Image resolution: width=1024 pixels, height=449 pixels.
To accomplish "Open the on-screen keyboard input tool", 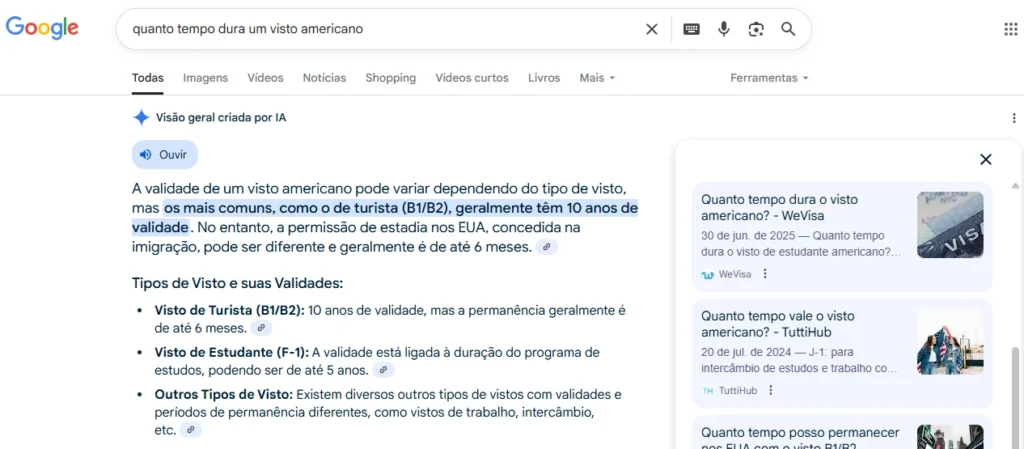I will coord(692,29).
